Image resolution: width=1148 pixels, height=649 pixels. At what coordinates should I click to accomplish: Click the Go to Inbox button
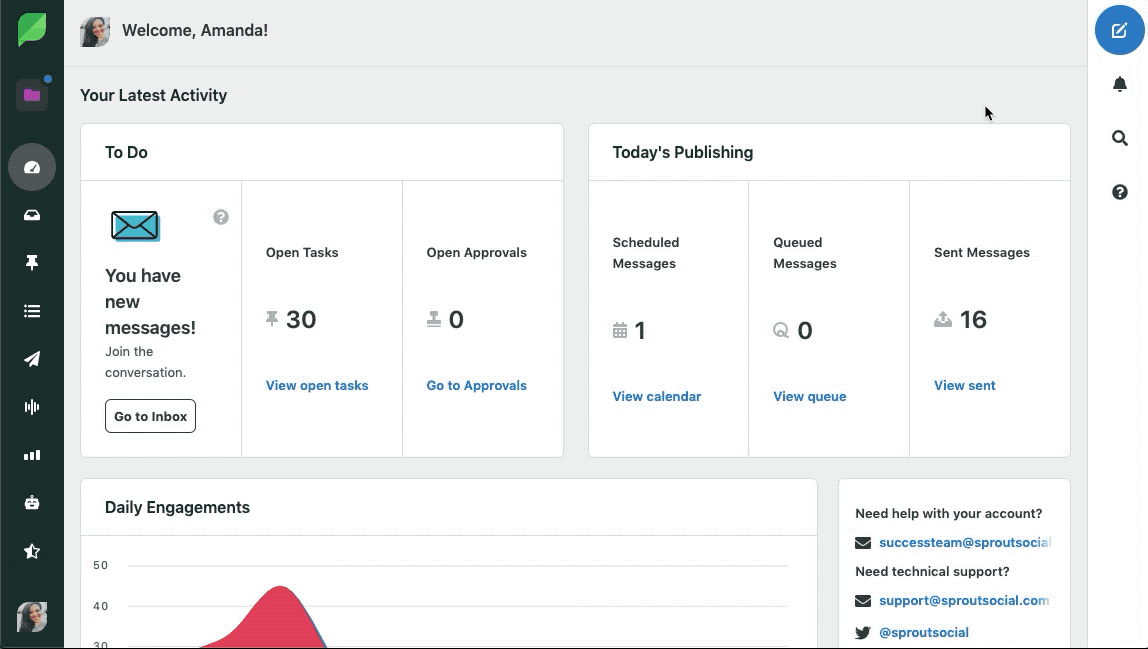(150, 416)
